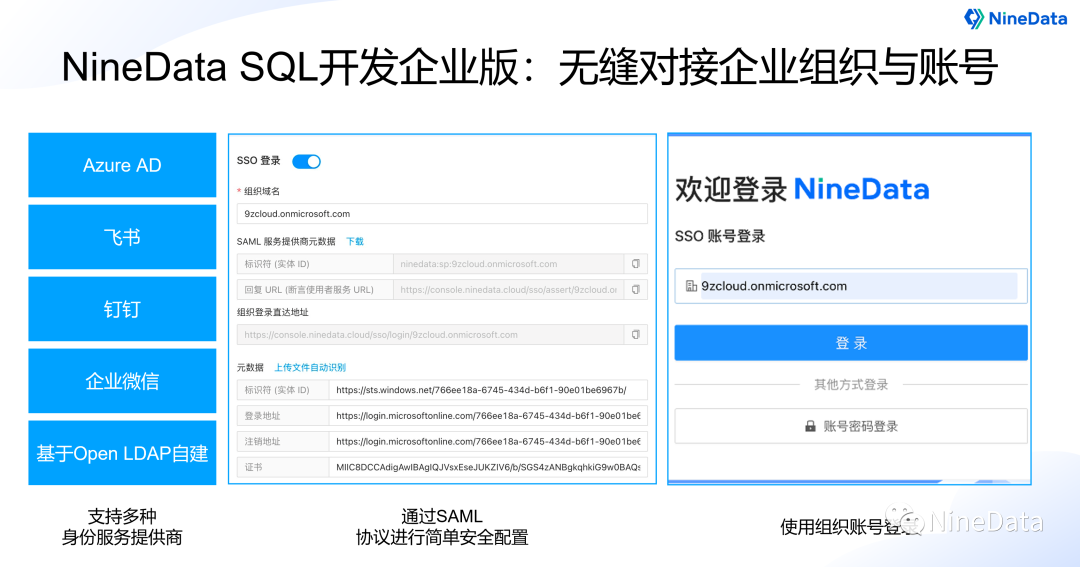Image resolution: width=1080 pixels, height=567 pixels.
Task: Click the organization icon in SSO domain field
Action: [691, 286]
